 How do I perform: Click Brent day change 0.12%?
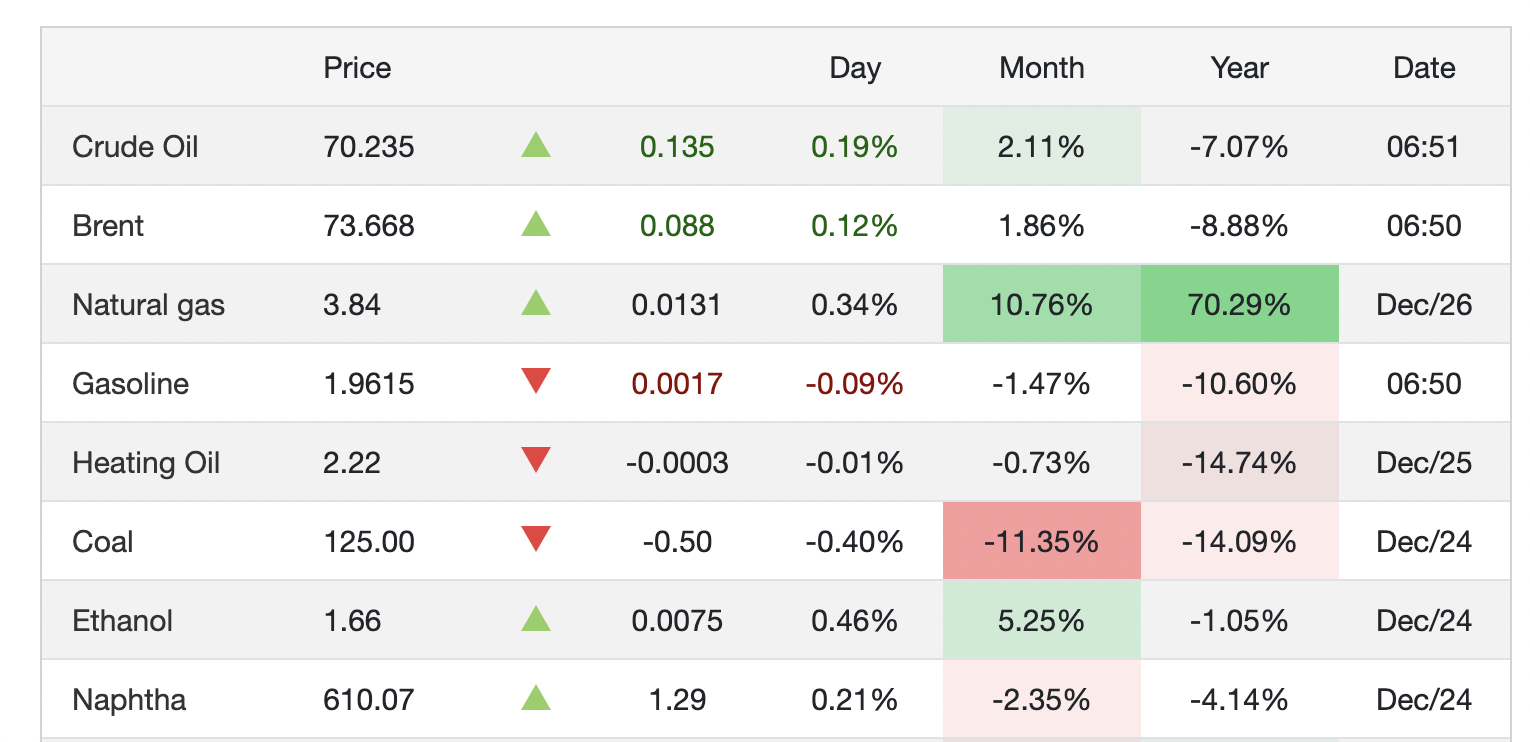(x=854, y=226)
